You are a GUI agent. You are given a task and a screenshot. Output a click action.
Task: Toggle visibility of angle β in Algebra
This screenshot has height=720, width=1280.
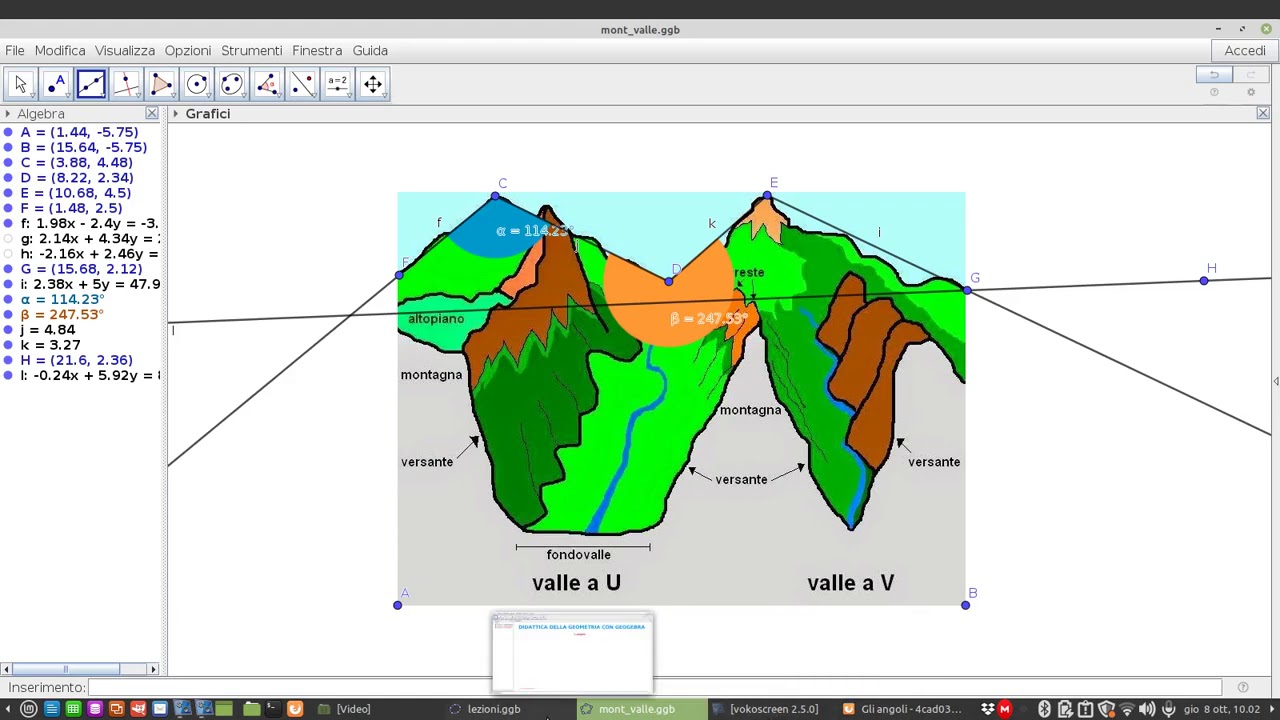point(8,315)
